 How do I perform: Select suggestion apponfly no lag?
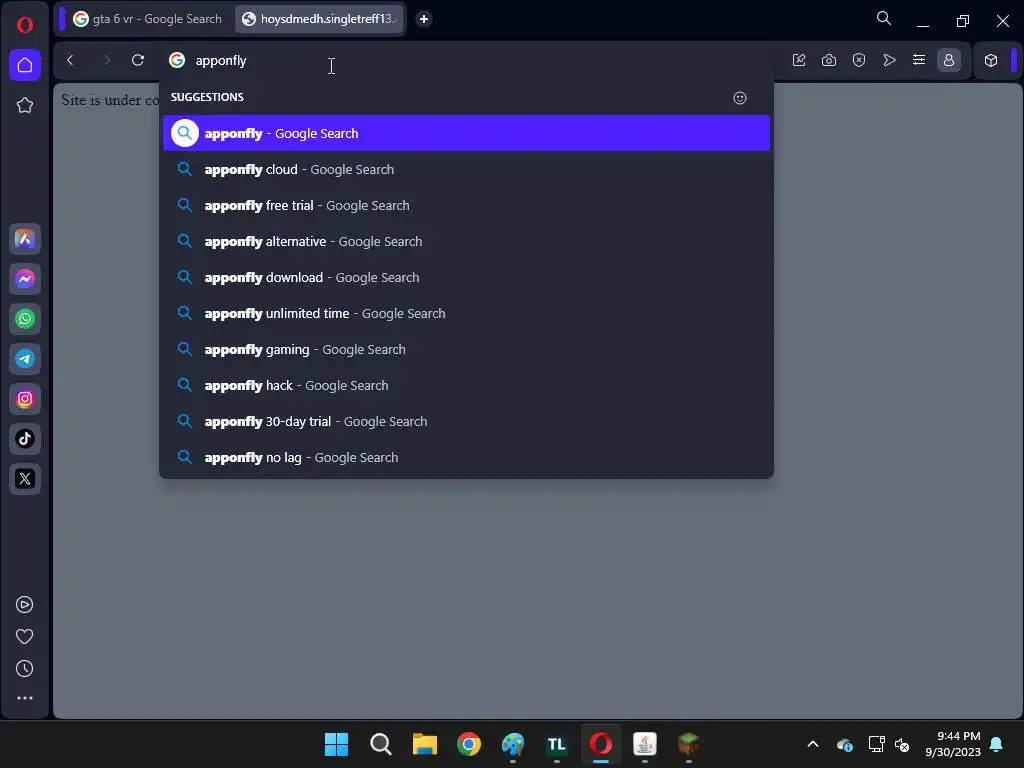coord(466,457)
